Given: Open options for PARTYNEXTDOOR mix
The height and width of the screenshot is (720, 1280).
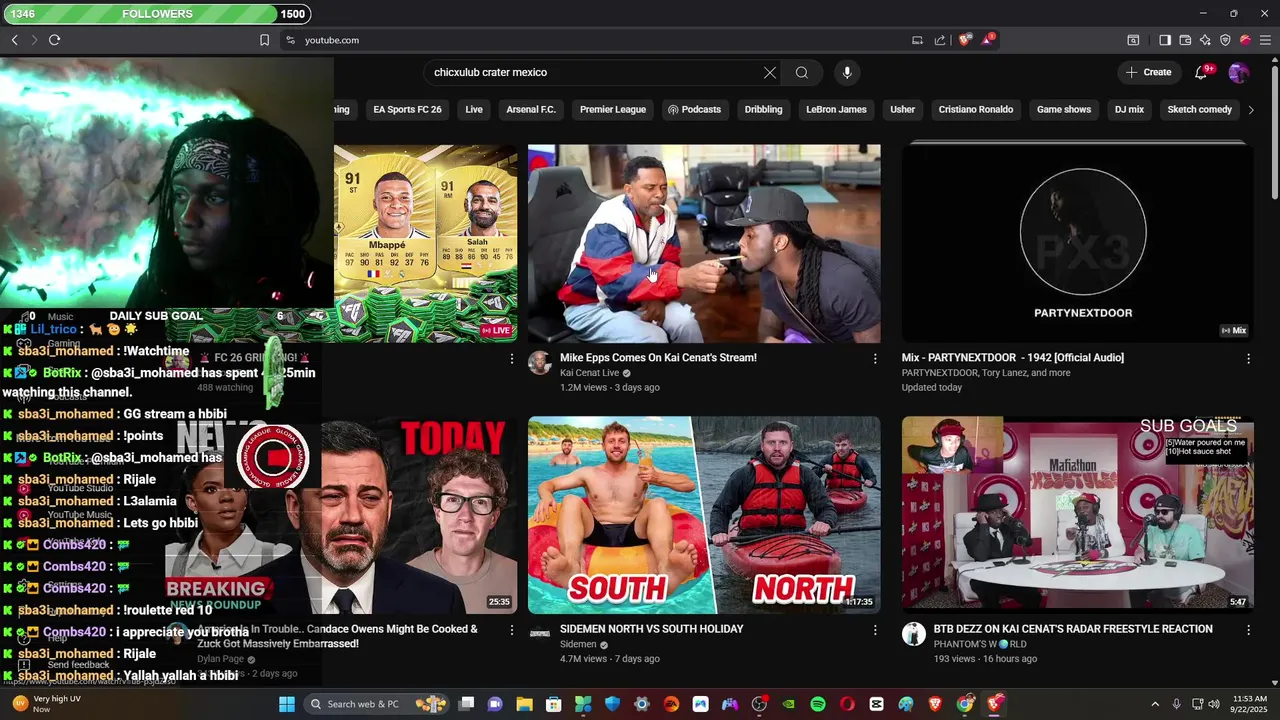Looking at the screenshot, I should tap(1248, 358).
